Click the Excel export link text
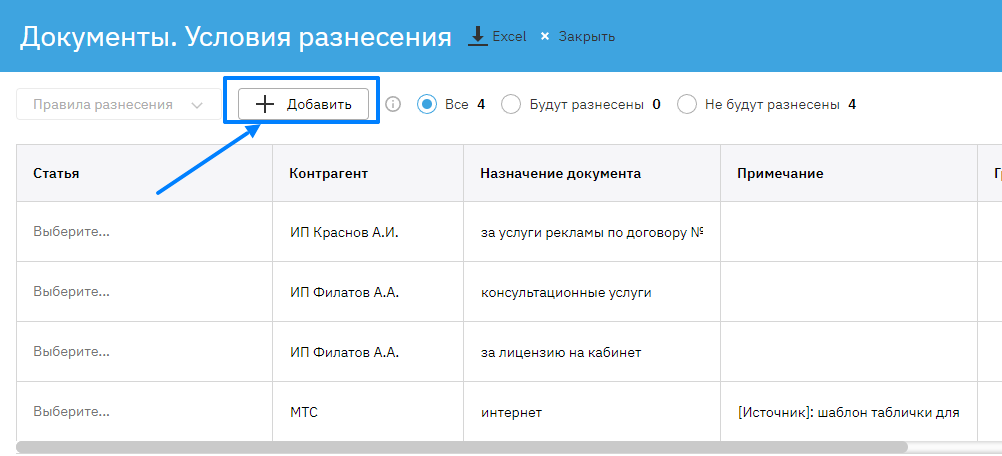 [x=509, y=37]
